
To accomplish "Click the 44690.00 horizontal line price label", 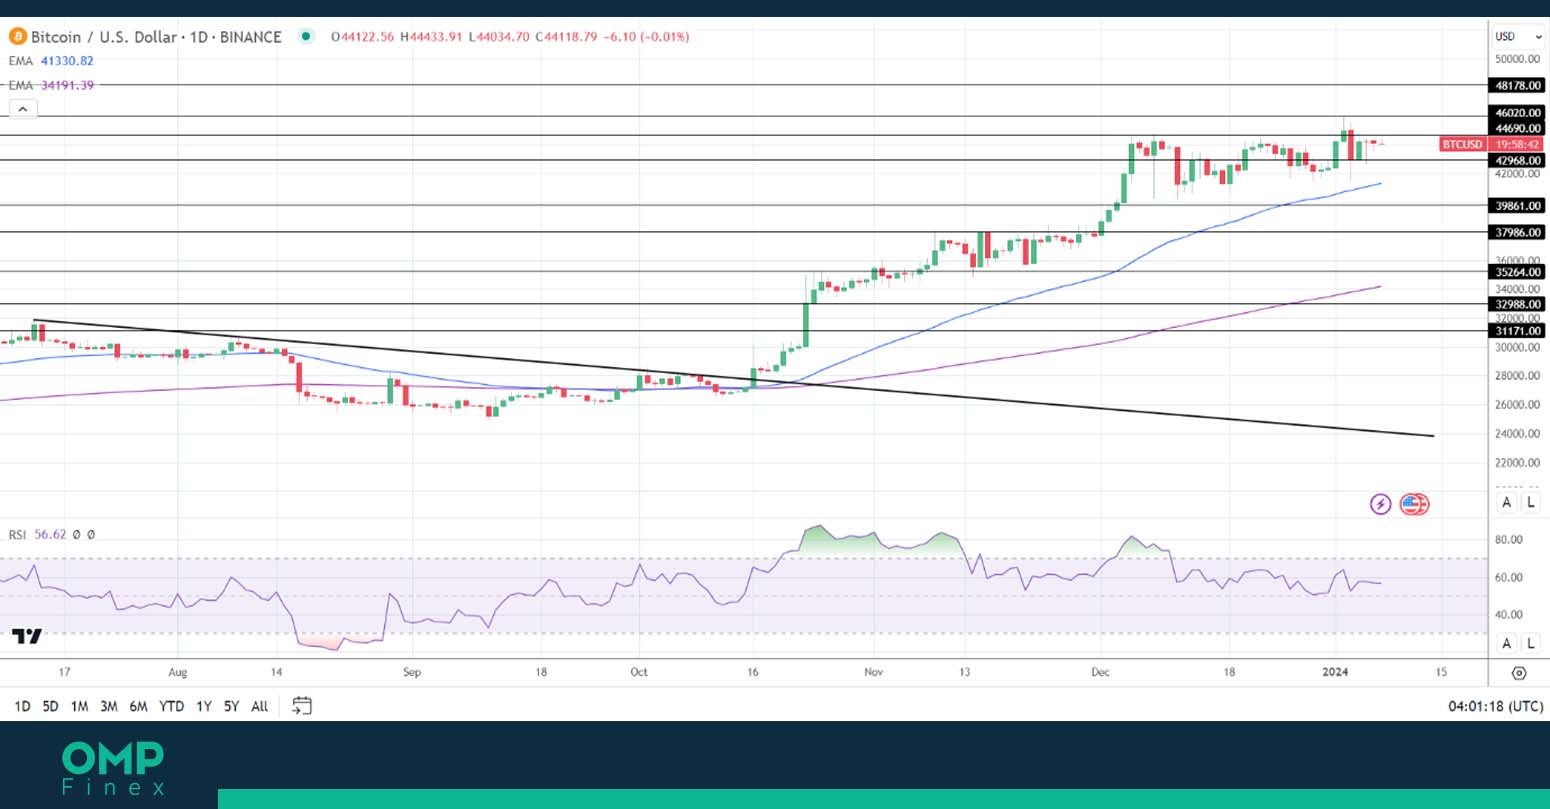I will [x=1518, y=129].
